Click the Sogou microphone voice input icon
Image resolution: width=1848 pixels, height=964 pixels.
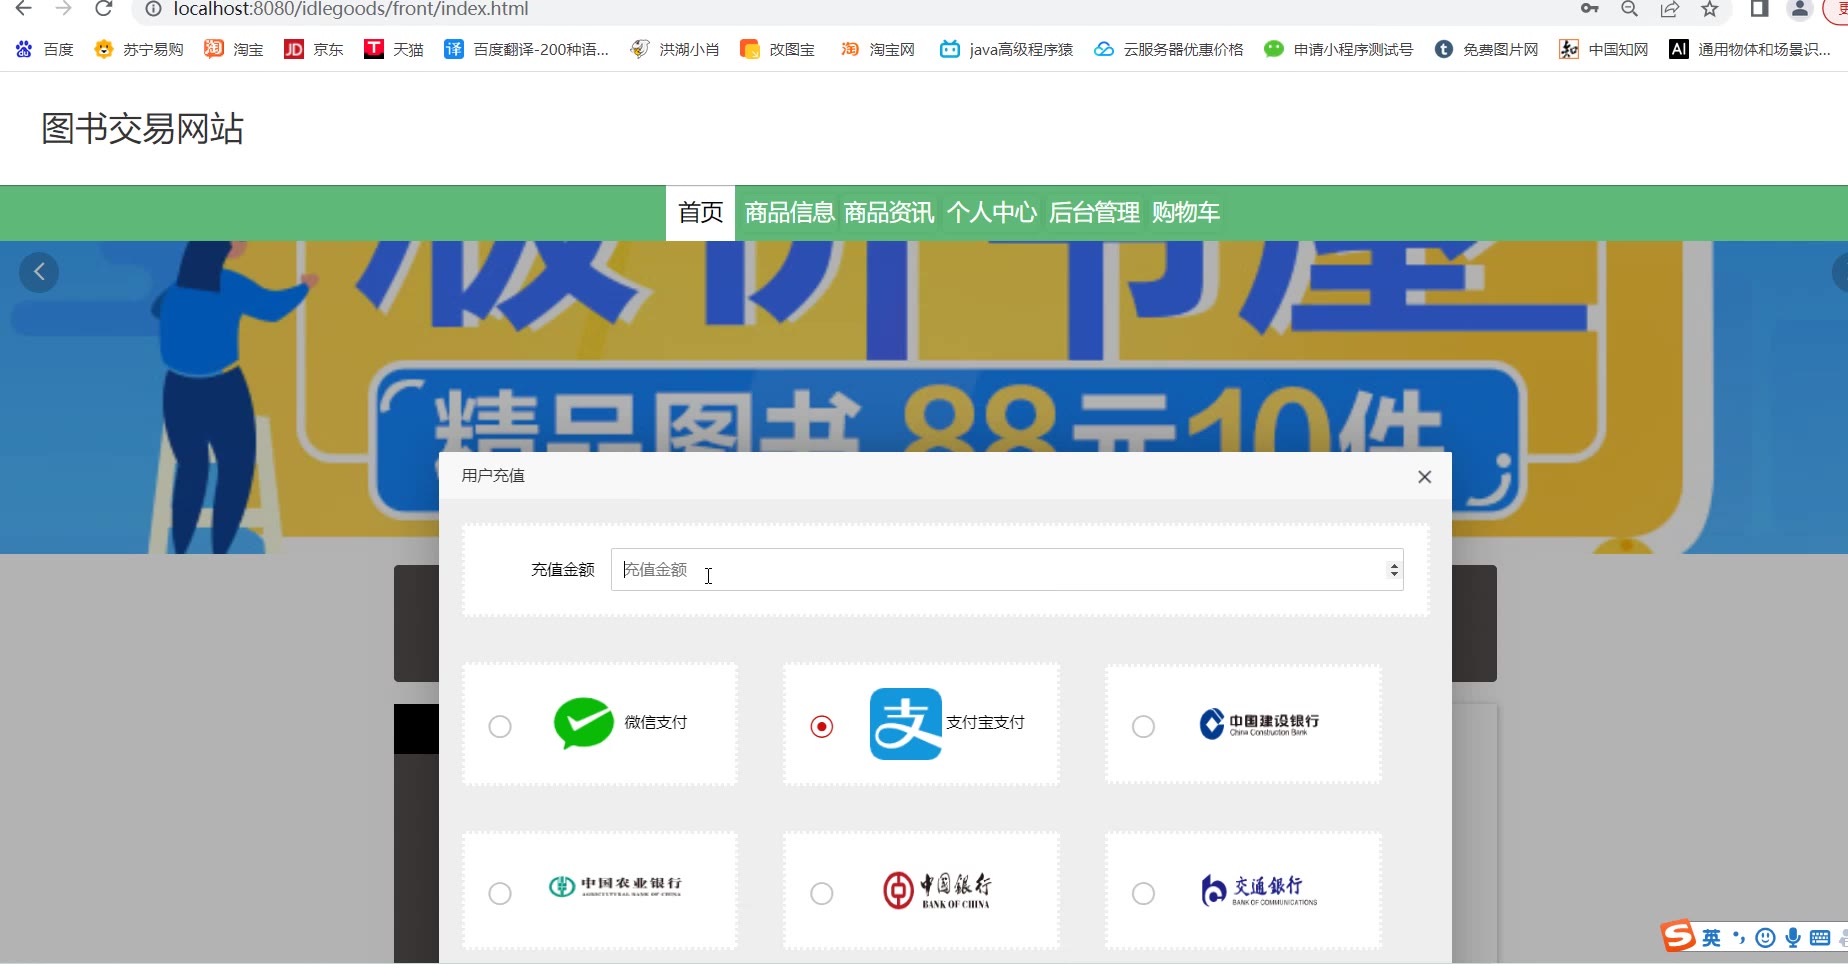(1793, 938)
